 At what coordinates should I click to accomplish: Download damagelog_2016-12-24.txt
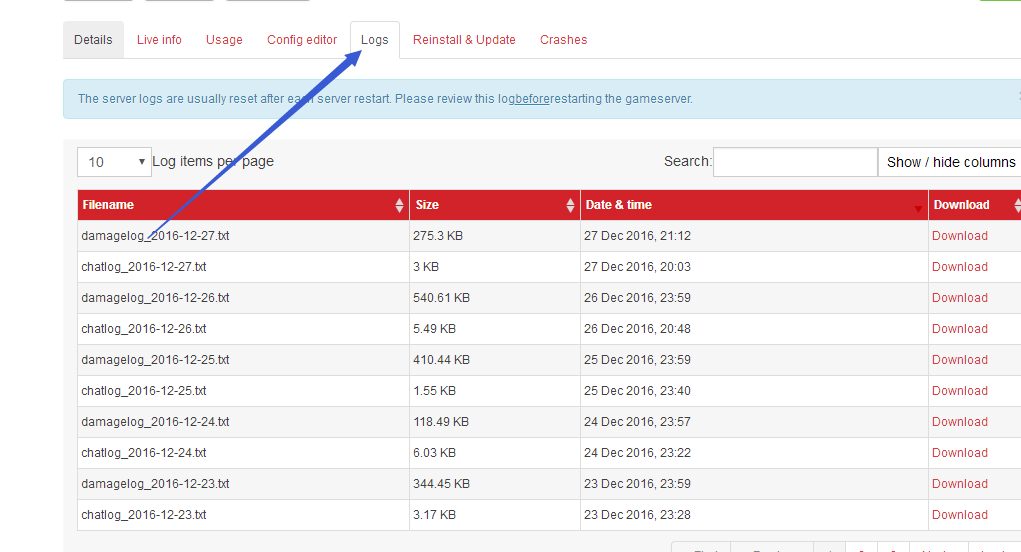click(x=960, y=422)
